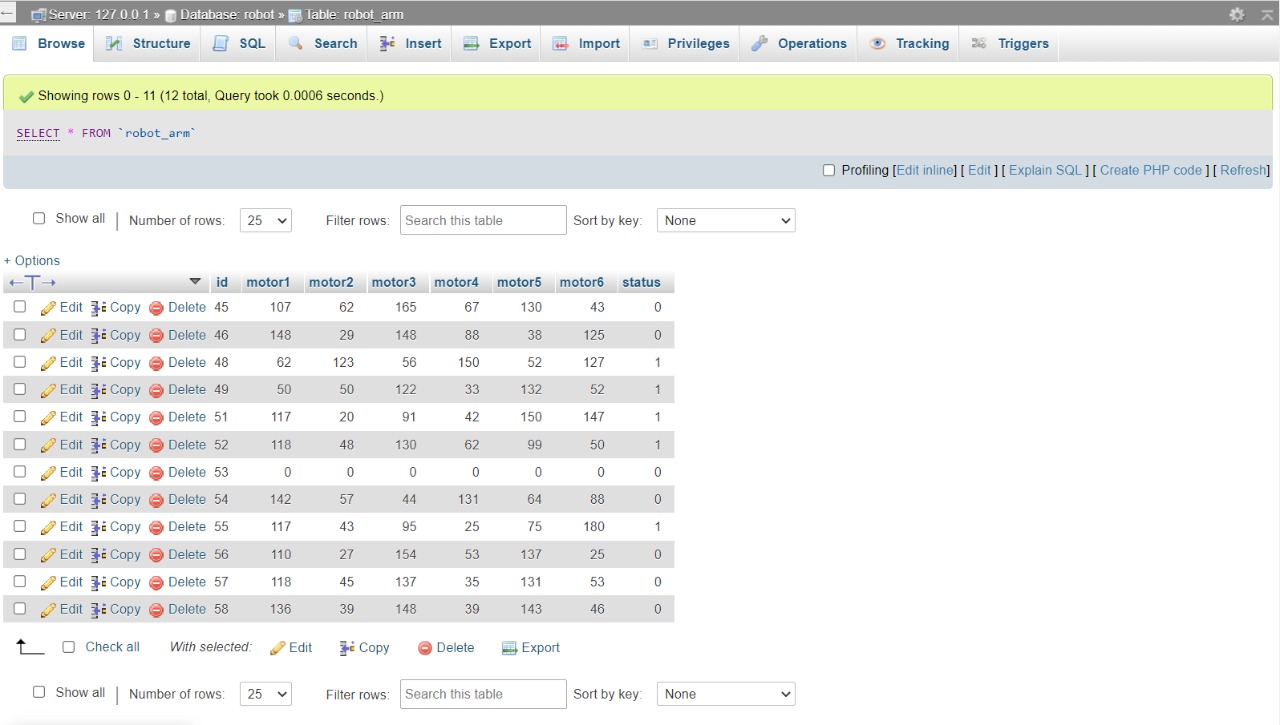This screenshot has width=1280, height=725.
Task: Switch to the SQL tab
Action: [239, 43]
